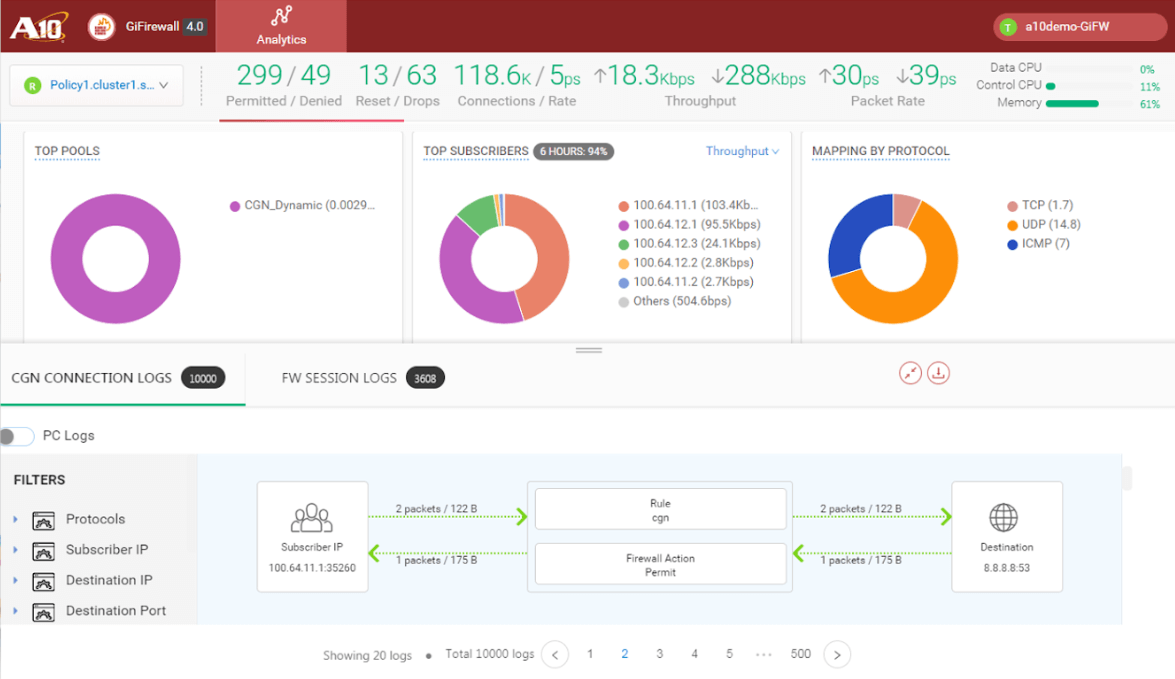Go to page 3 of logs

[659, 654]
